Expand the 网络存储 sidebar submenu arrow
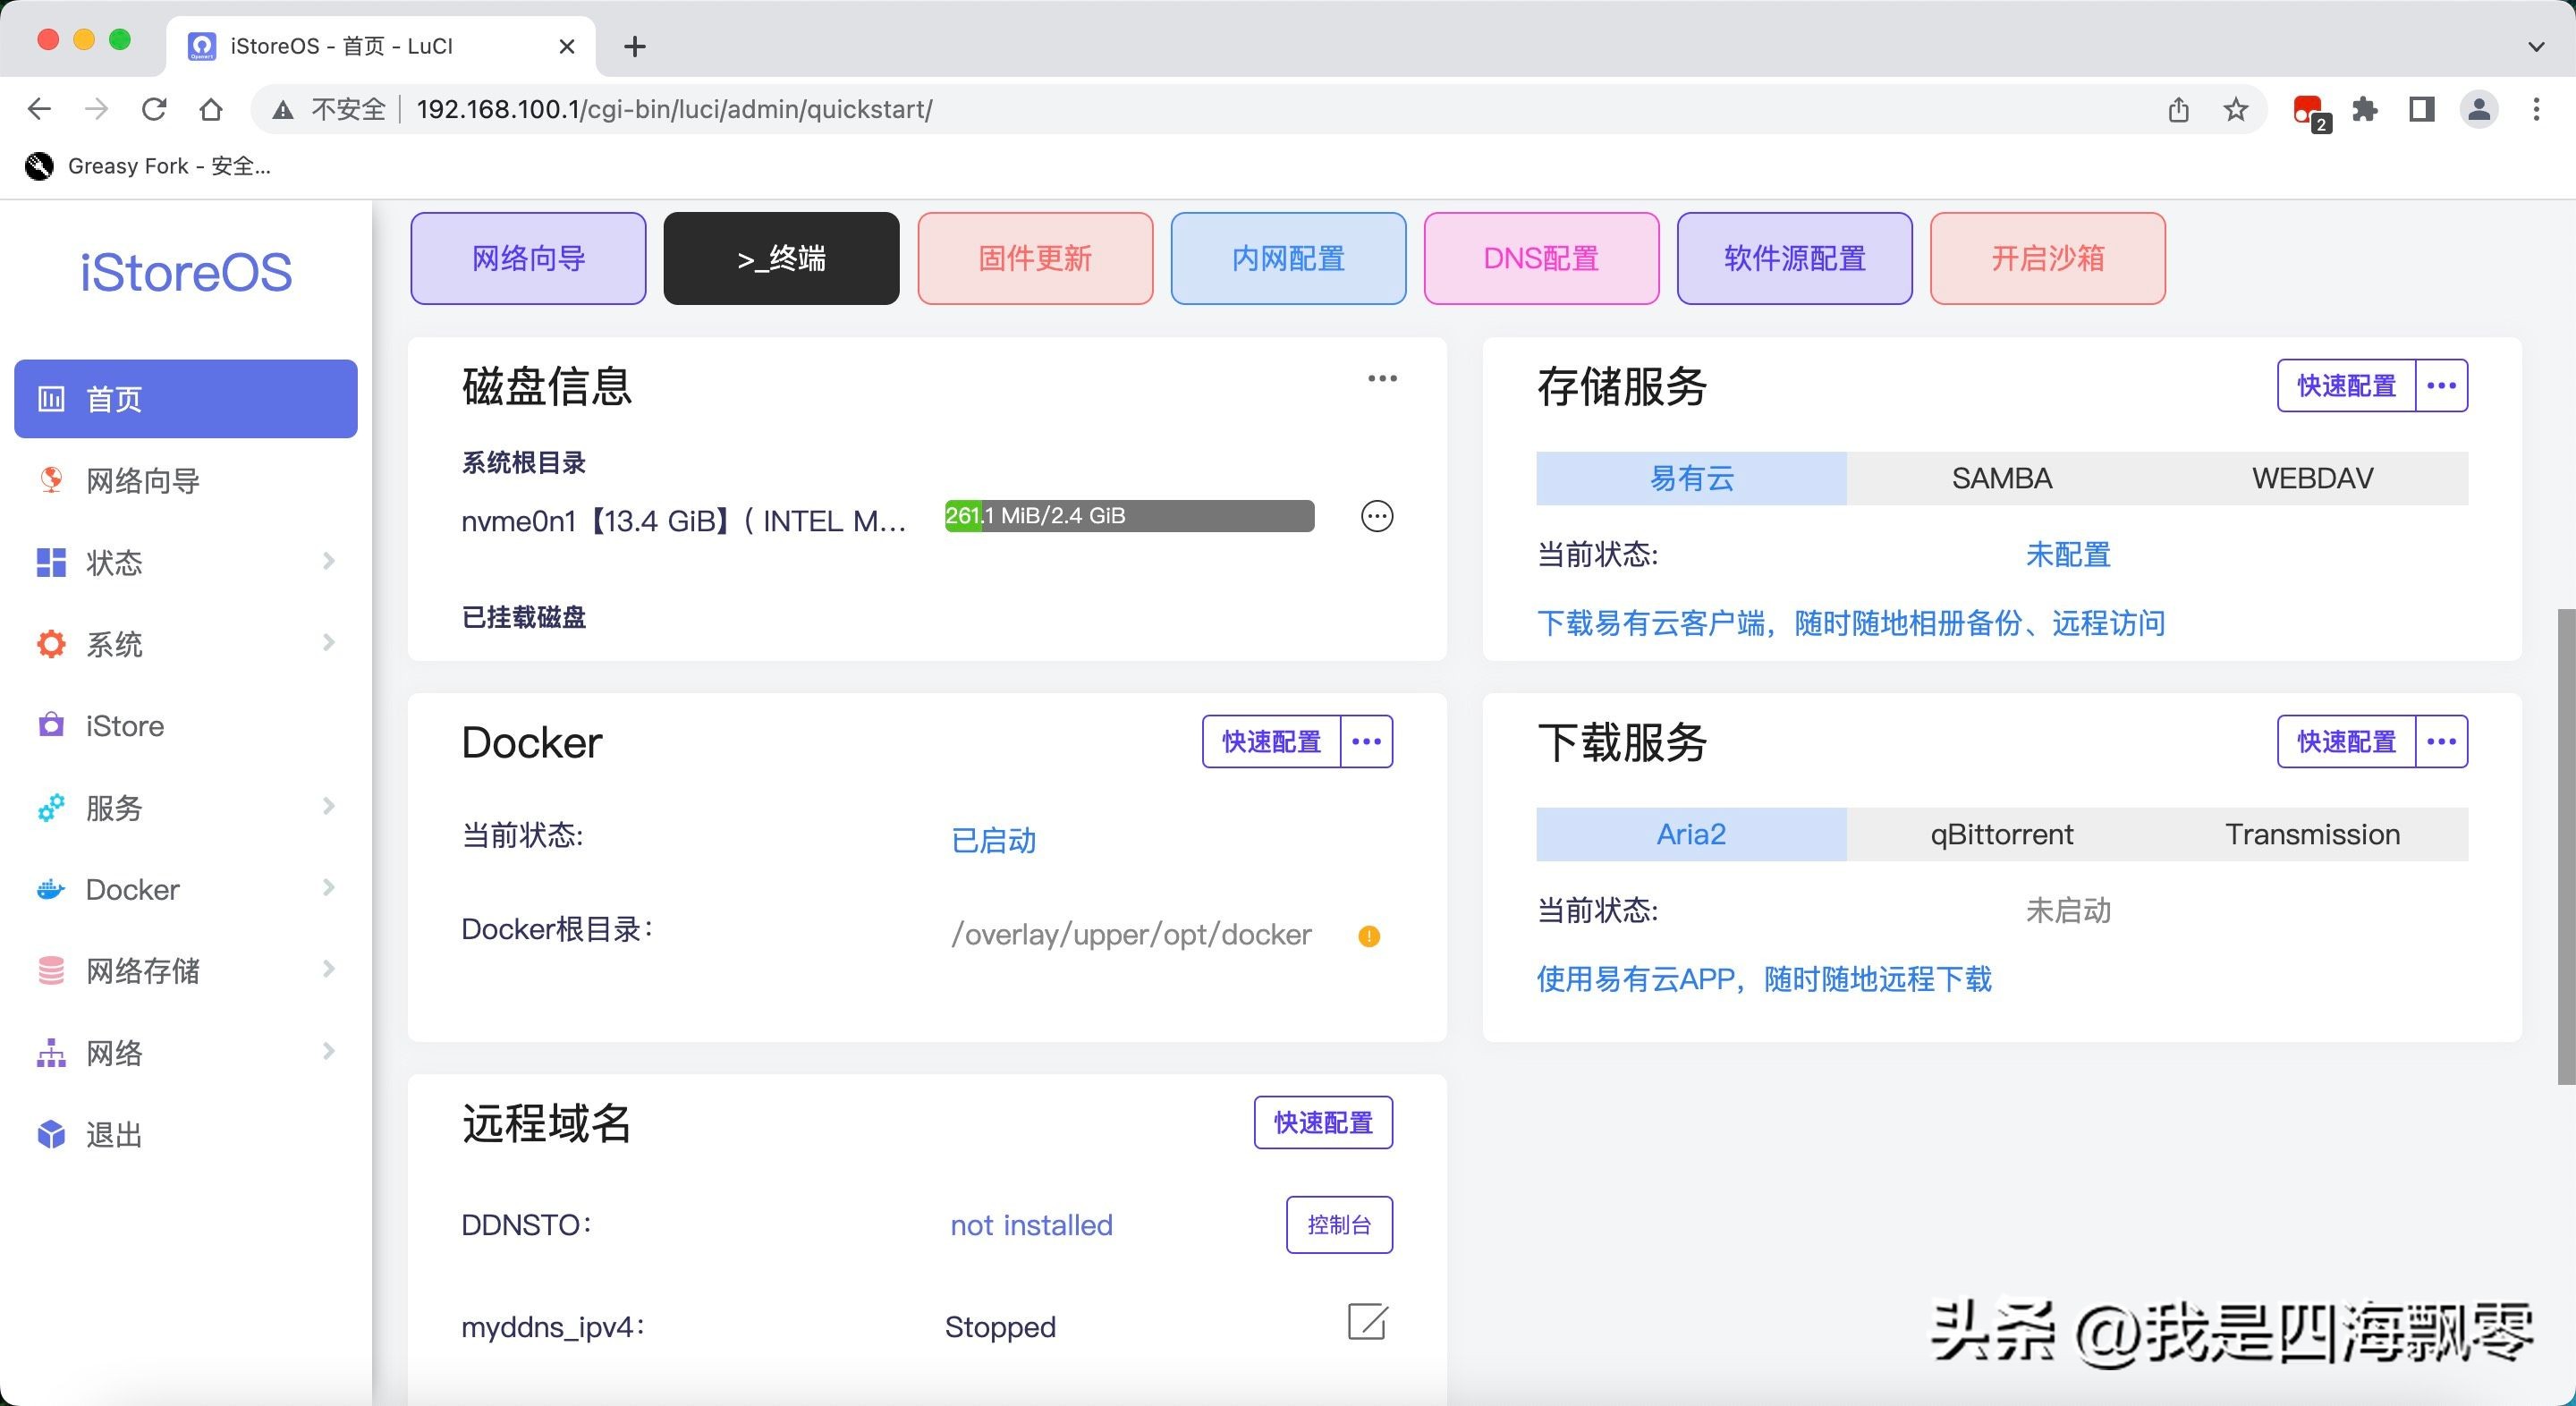The height and width of the screenshot is (1406, 2576). click(328, 969)
